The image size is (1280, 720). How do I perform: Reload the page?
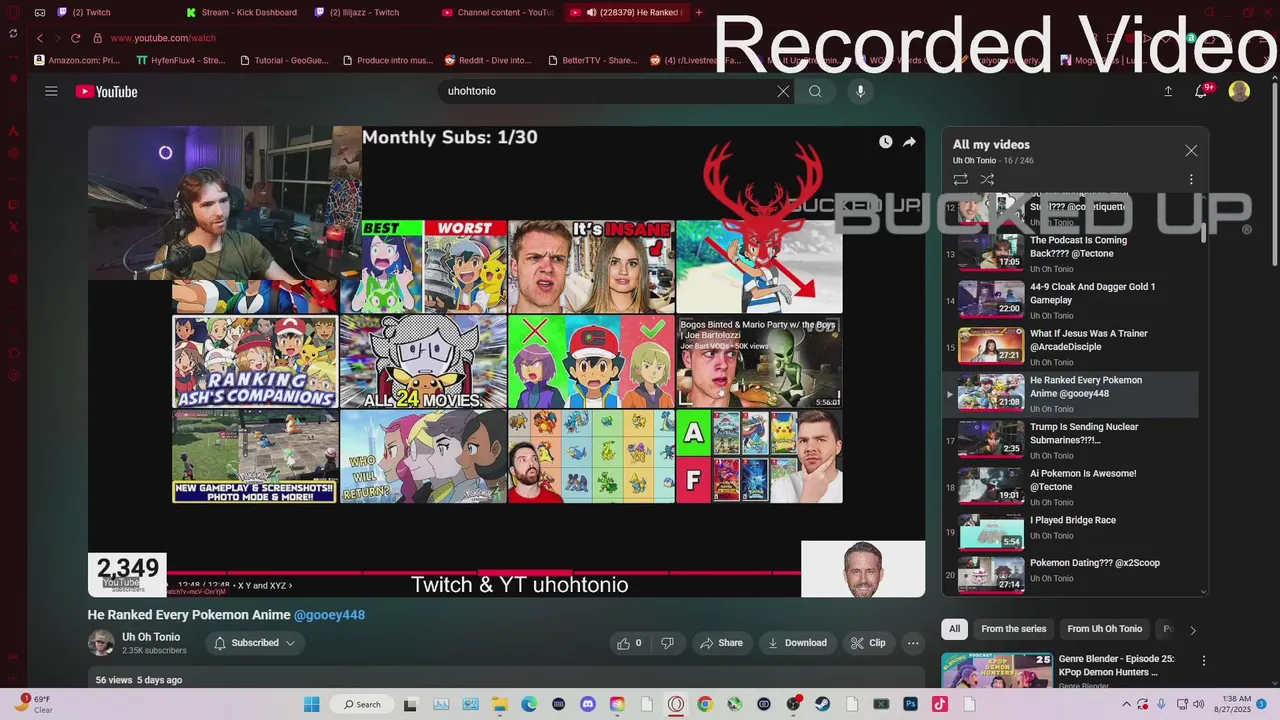[75, 38]
